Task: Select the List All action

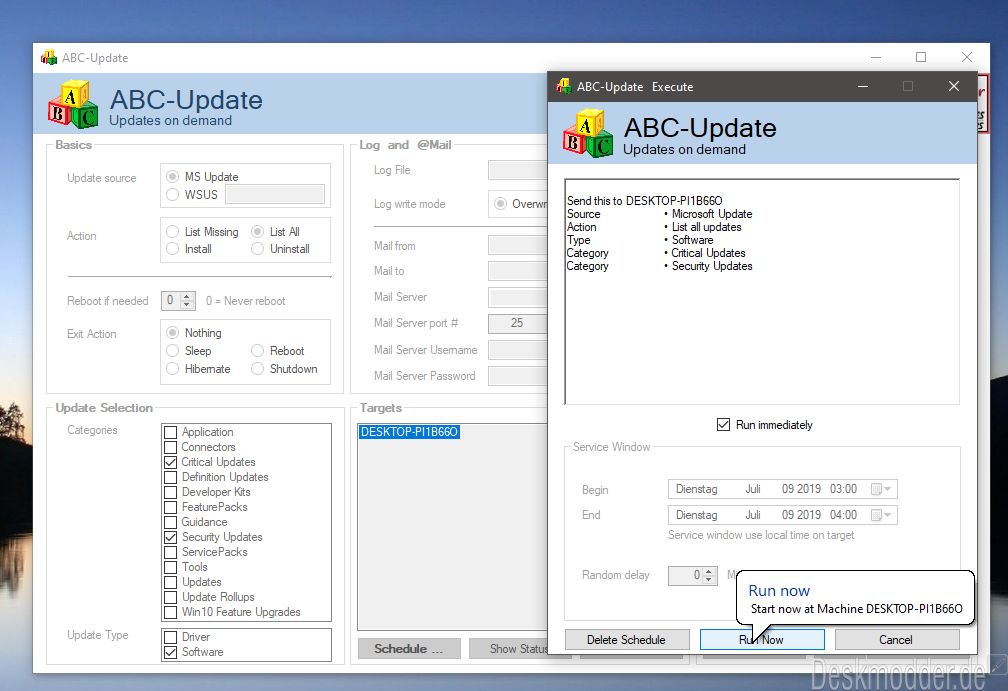Action: pyautogui.click(x=257, y=231)
